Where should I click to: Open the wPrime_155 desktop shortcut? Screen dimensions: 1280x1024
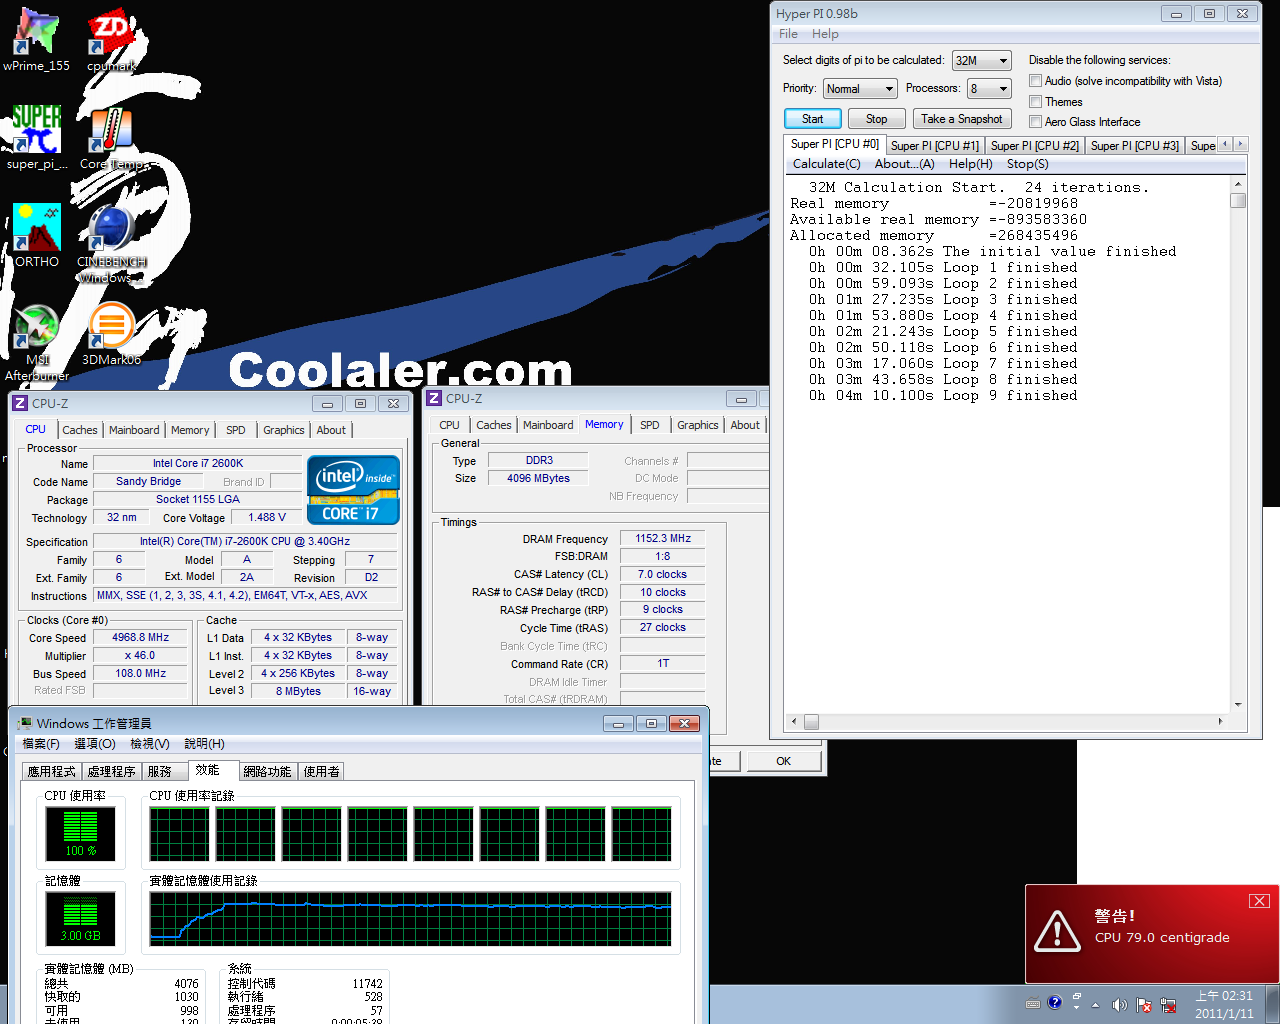(36, 40)
